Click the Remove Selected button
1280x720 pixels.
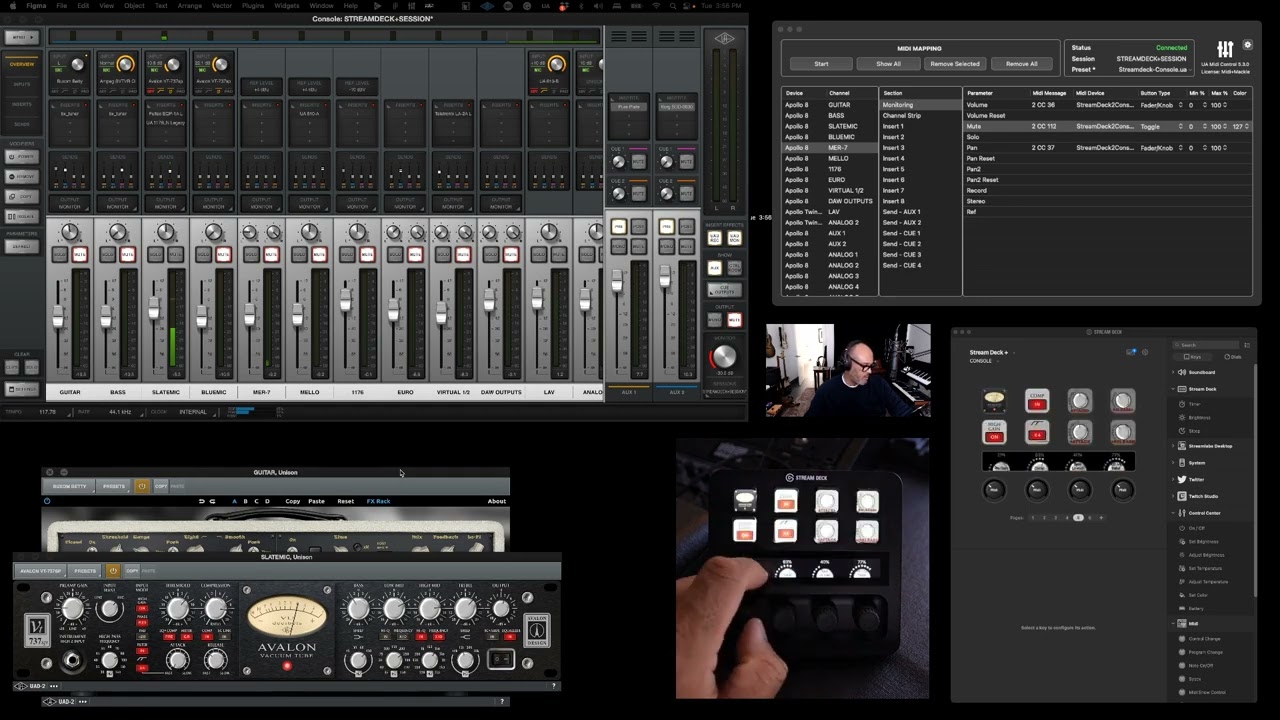coord(954,64)
